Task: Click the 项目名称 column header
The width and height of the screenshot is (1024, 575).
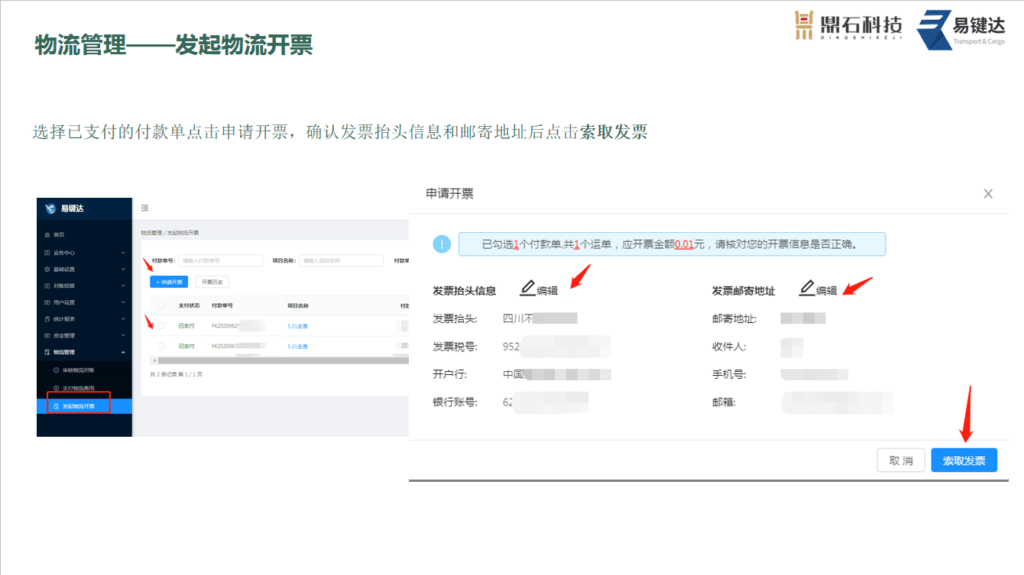Action: 298,306
